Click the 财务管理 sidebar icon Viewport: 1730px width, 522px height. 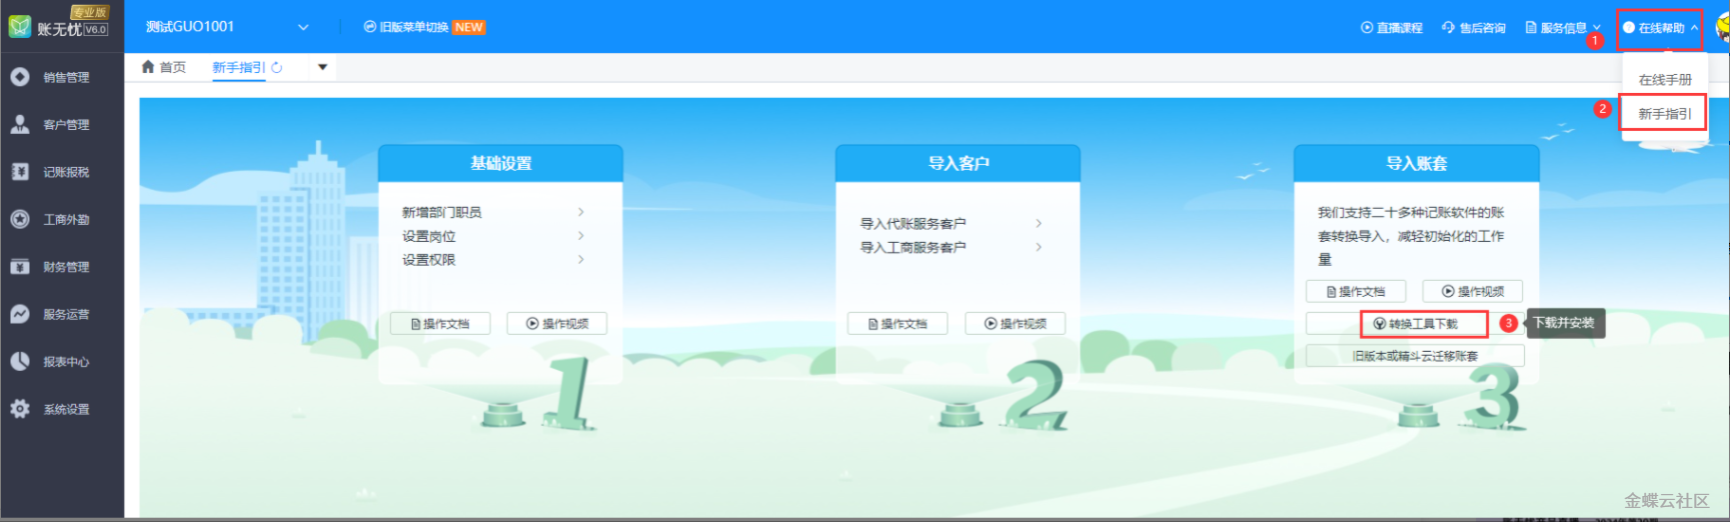click(20, 267)
